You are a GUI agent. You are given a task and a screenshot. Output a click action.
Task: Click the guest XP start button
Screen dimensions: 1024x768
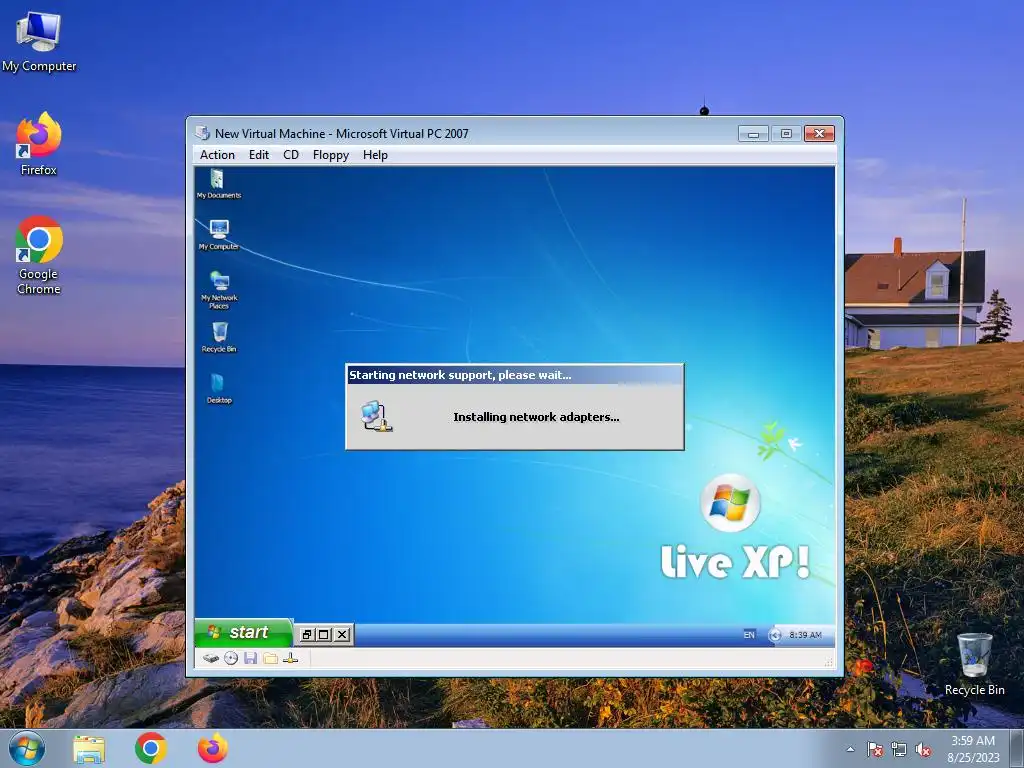[x=244, y=632]
